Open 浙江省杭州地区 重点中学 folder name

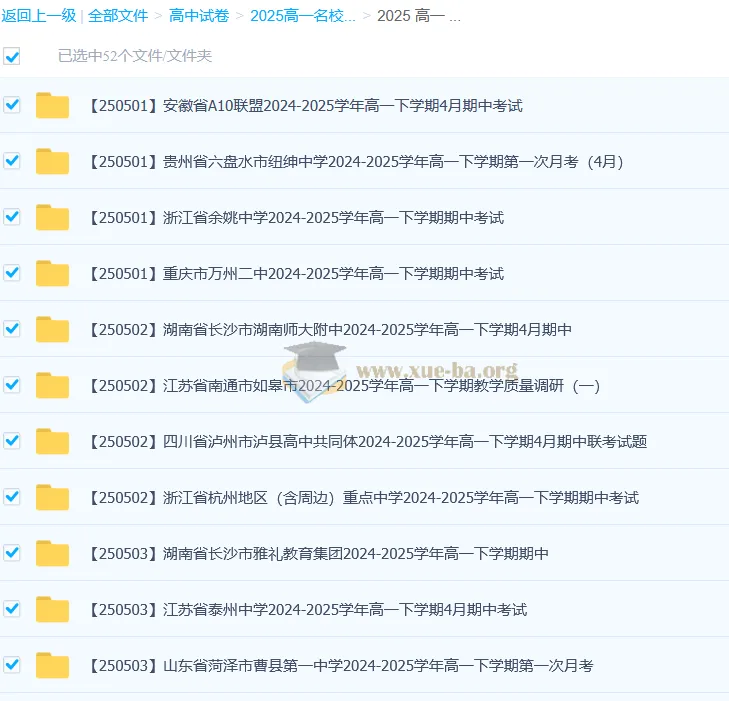363,497
